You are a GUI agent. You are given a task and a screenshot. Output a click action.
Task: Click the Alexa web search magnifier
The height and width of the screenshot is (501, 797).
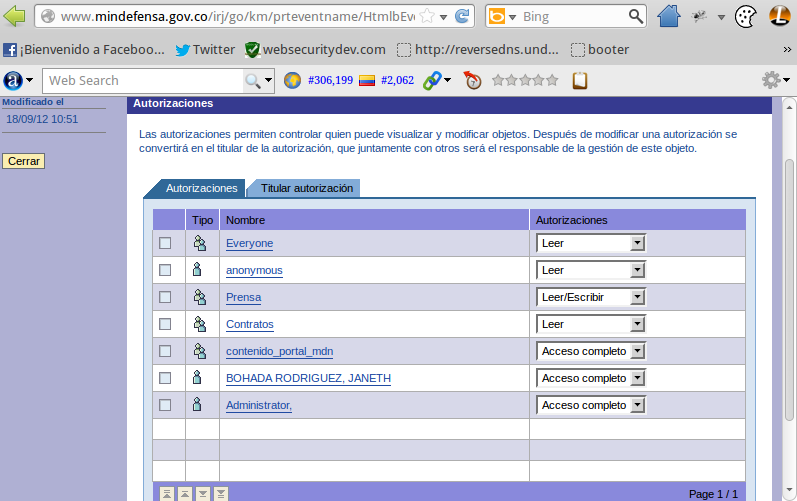(253, 80)
